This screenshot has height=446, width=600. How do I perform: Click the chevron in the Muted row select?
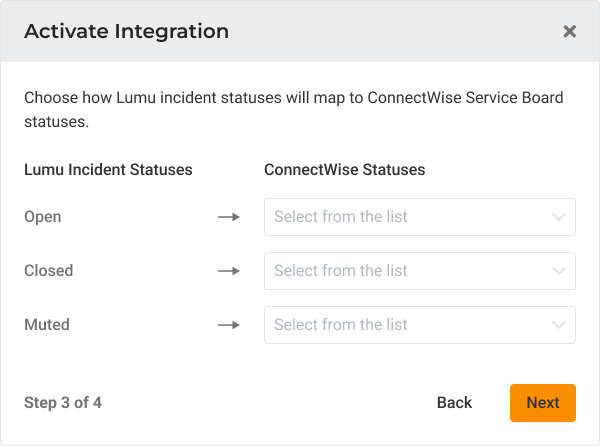pos(559,325)
